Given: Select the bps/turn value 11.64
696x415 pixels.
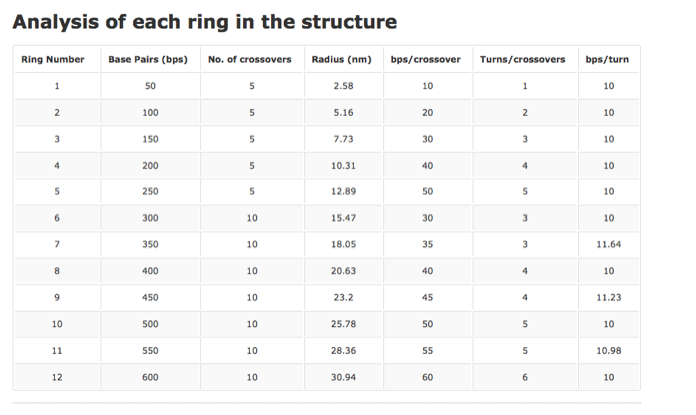Looking at the screenshot, I should coord(608,244).
